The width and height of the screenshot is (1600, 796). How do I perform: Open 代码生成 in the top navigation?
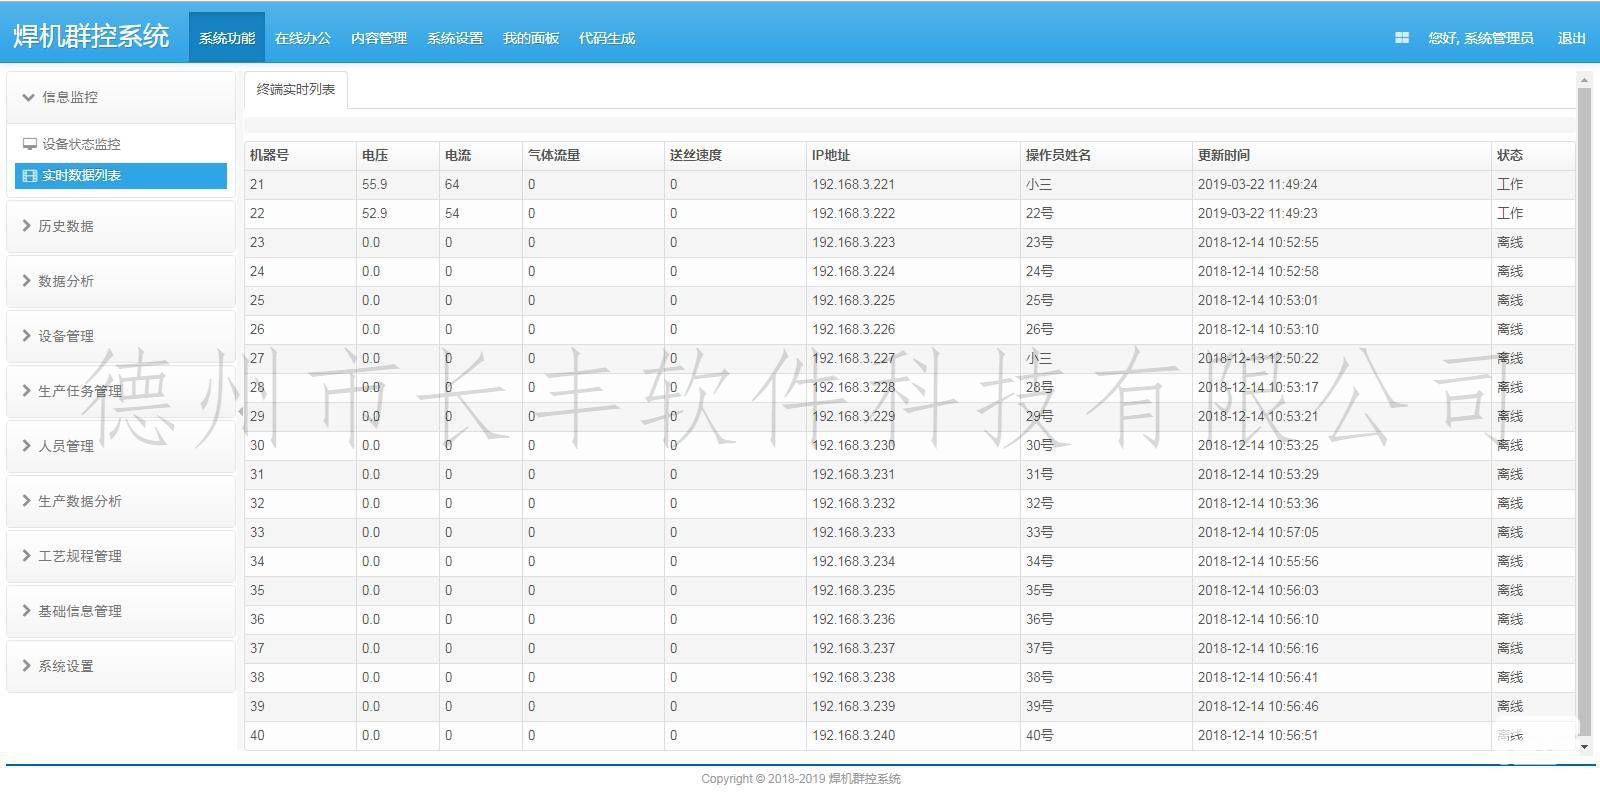point(606,38)
